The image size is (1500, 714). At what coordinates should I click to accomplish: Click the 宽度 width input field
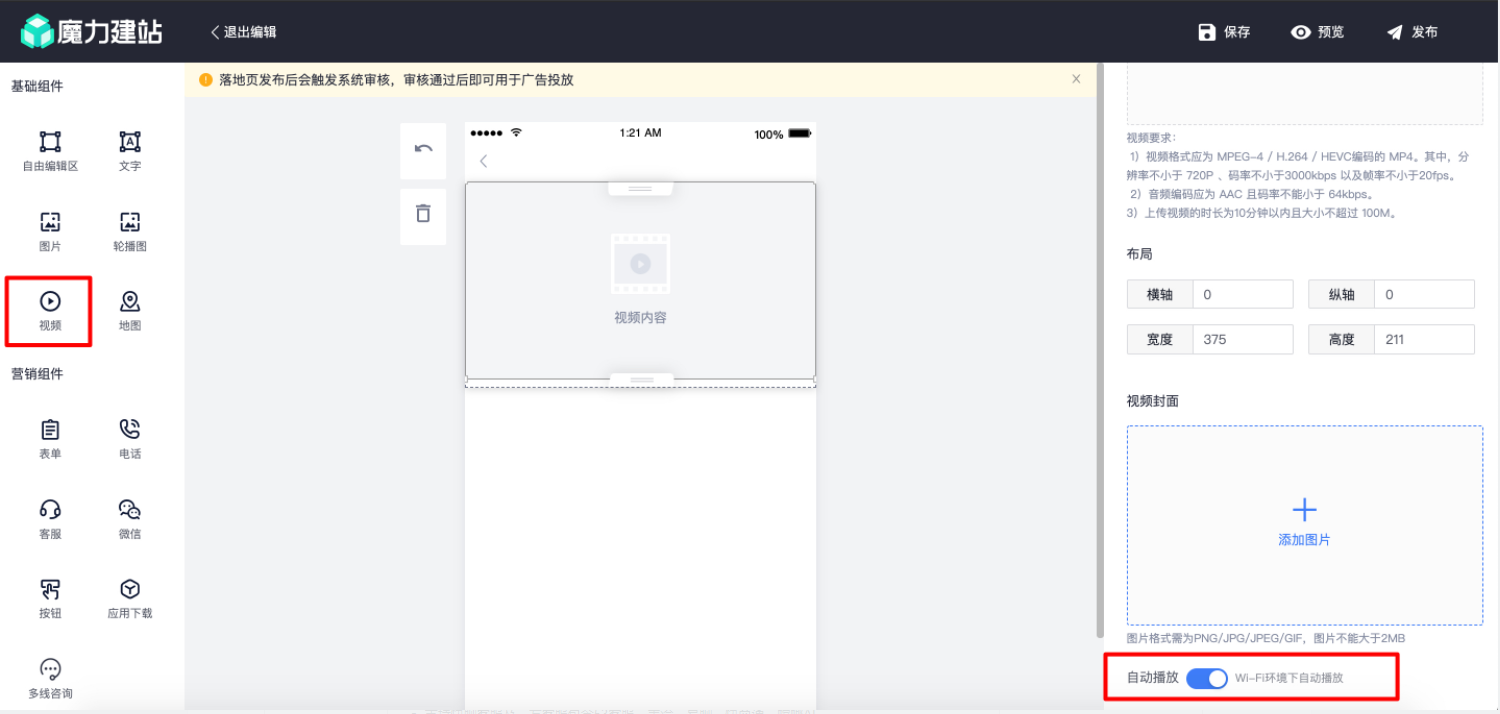point(1242,339)
